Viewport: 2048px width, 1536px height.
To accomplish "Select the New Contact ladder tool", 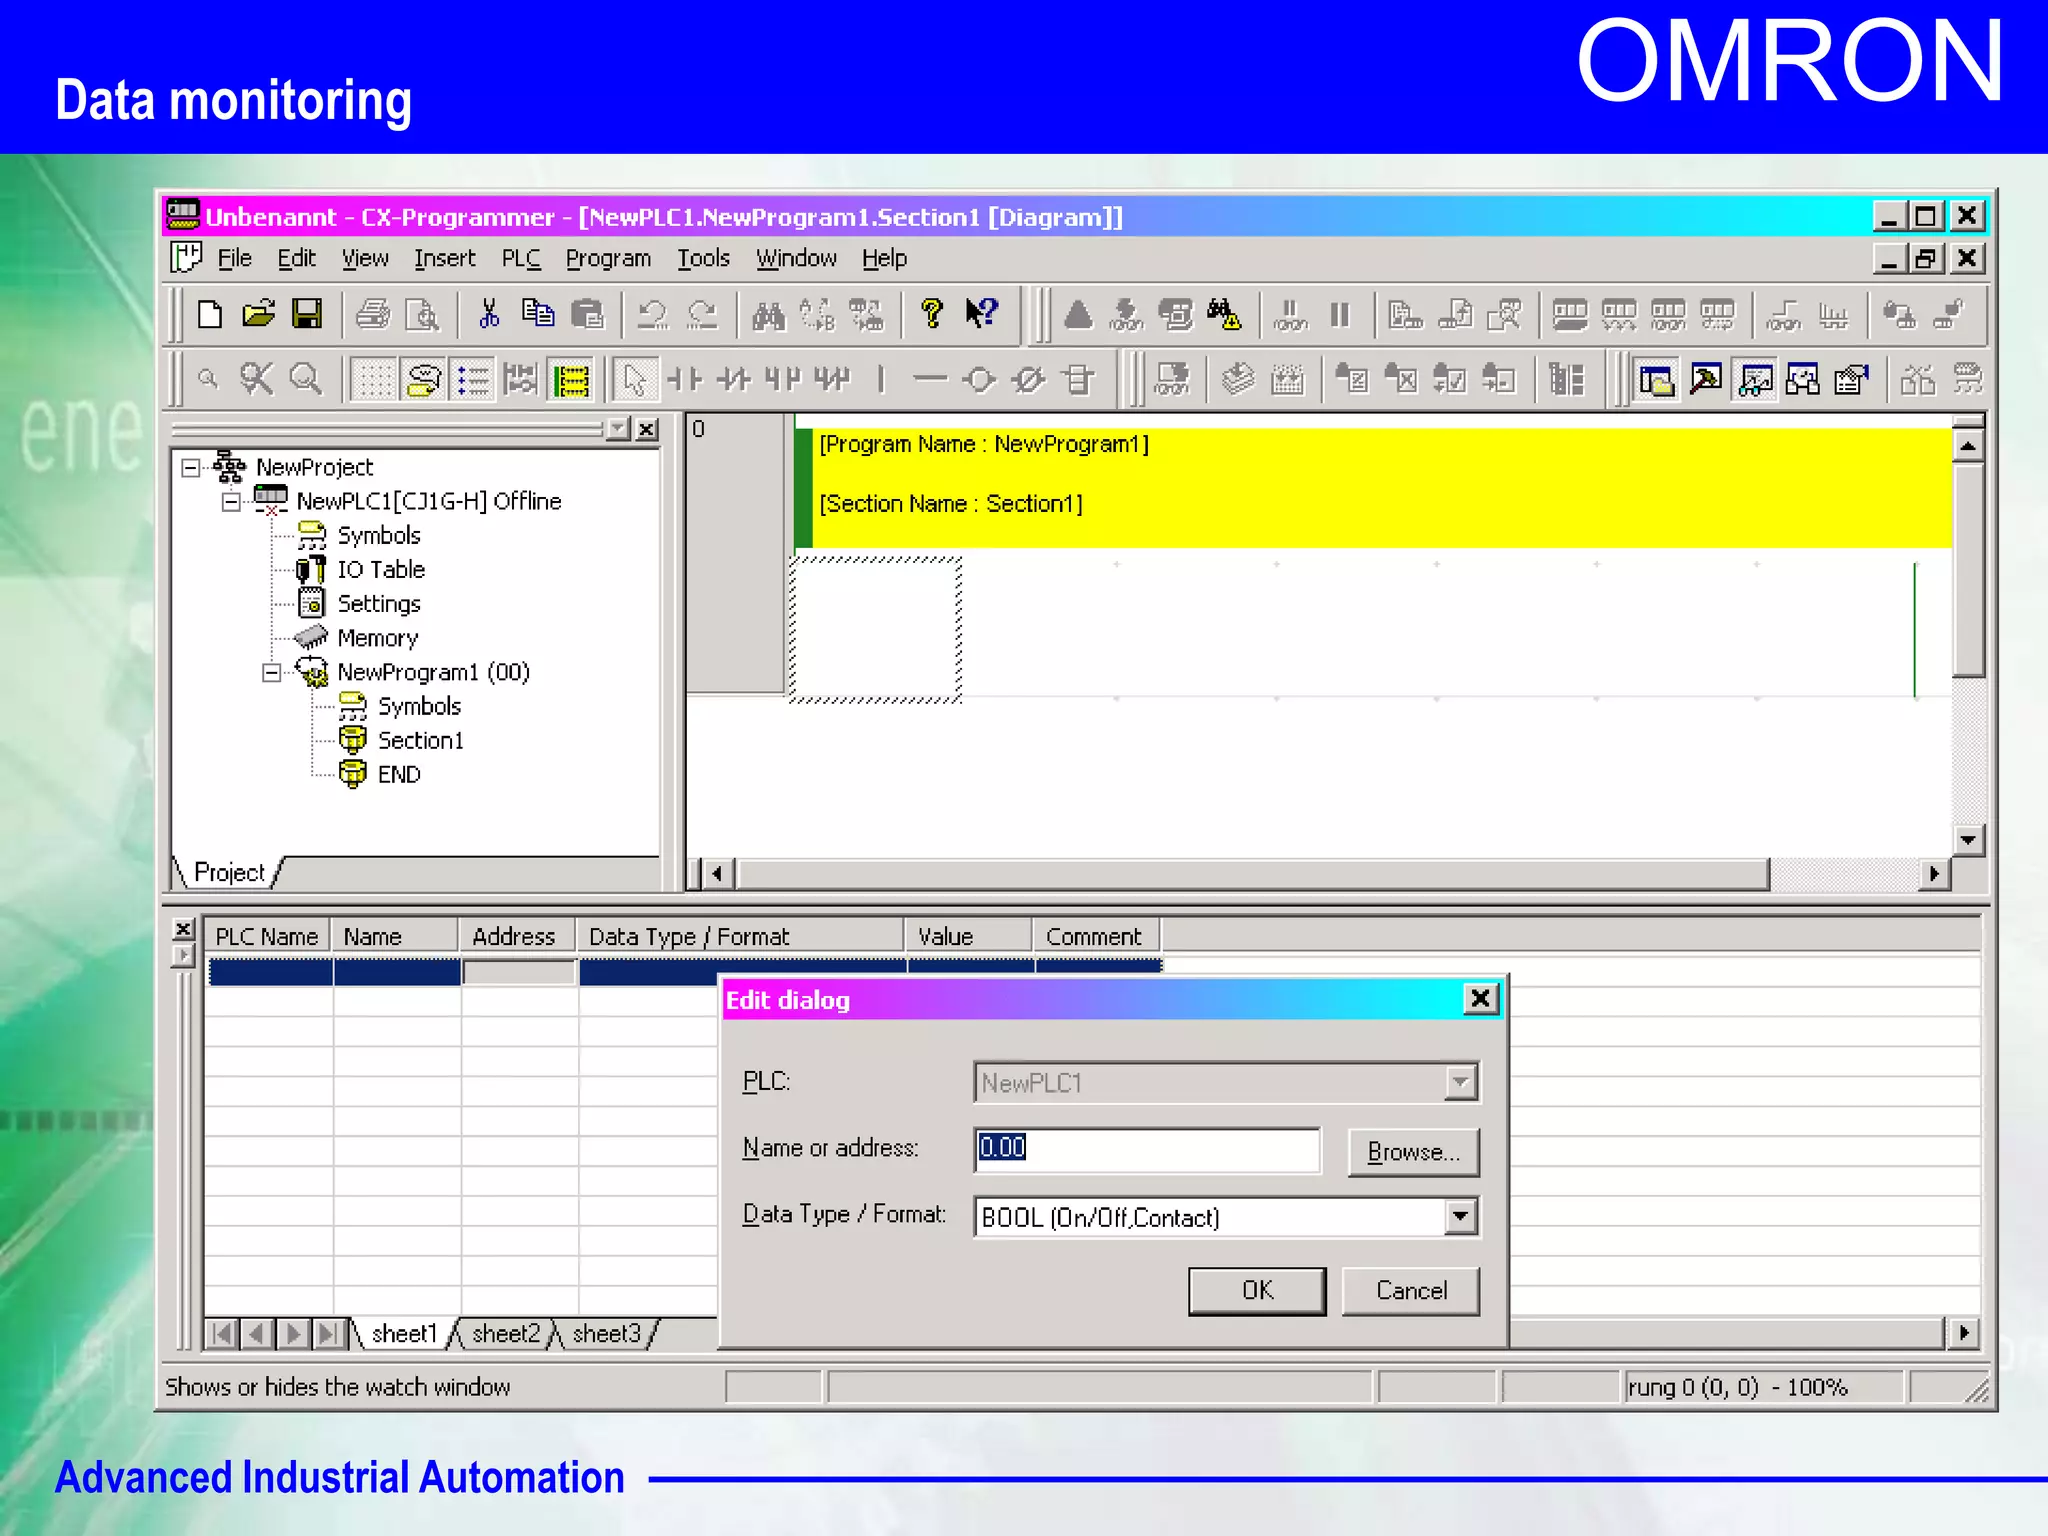I will pos(685,379).
